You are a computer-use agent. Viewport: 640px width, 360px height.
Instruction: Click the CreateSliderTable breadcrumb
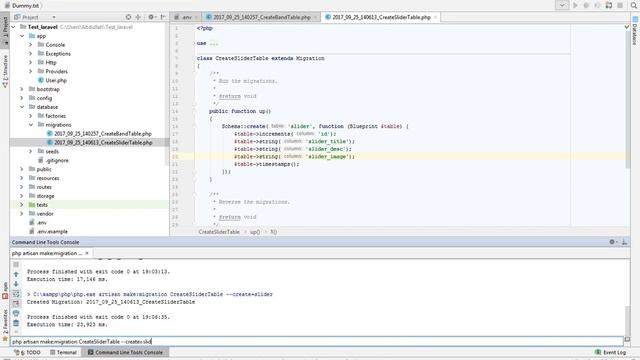click(x=219, y=232)
